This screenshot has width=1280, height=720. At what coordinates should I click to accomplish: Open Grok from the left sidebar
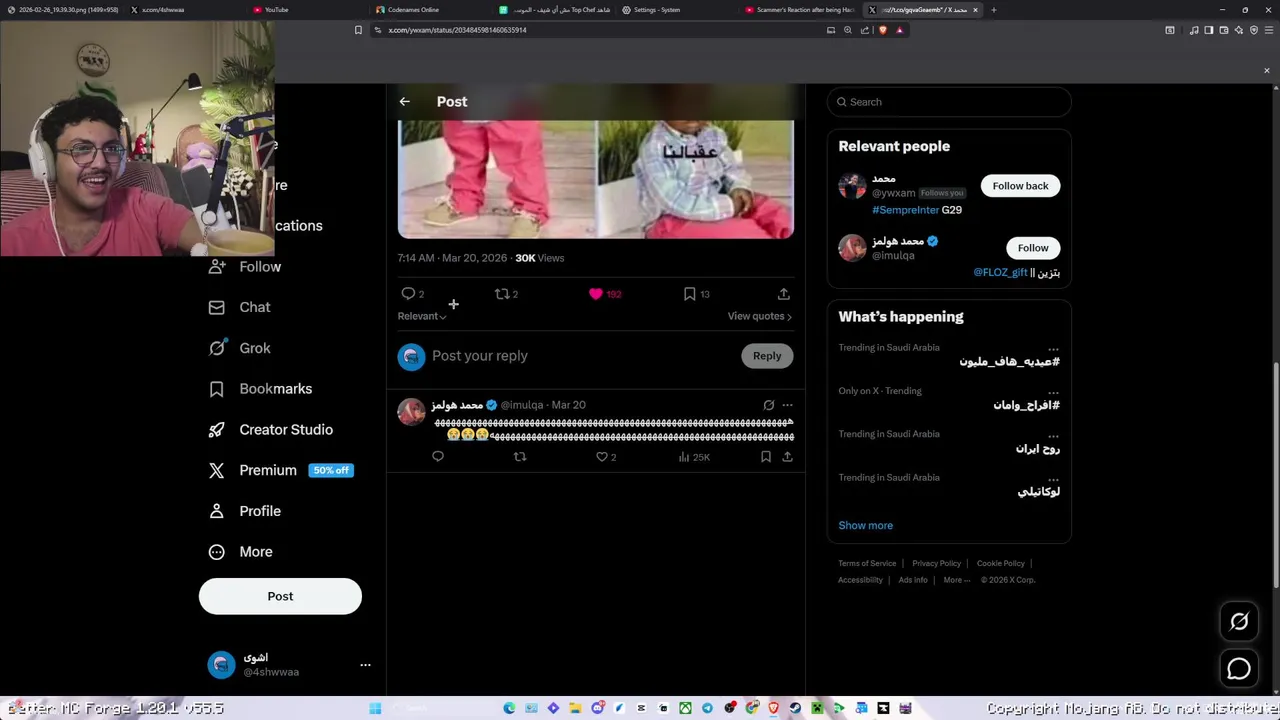point(240,348)
